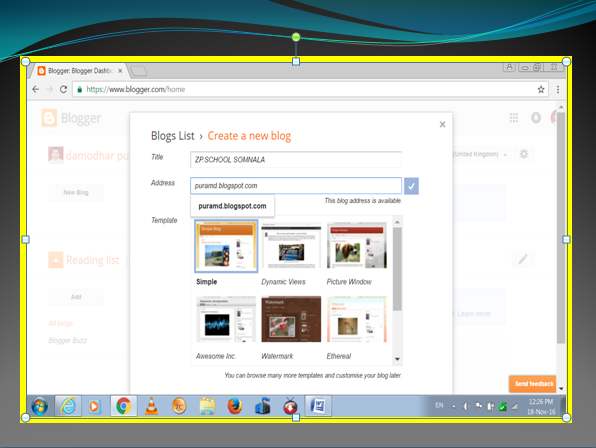Select the Simple template thumbnail
This screenshot has height=448, width=596.
[x=226, y=245]
